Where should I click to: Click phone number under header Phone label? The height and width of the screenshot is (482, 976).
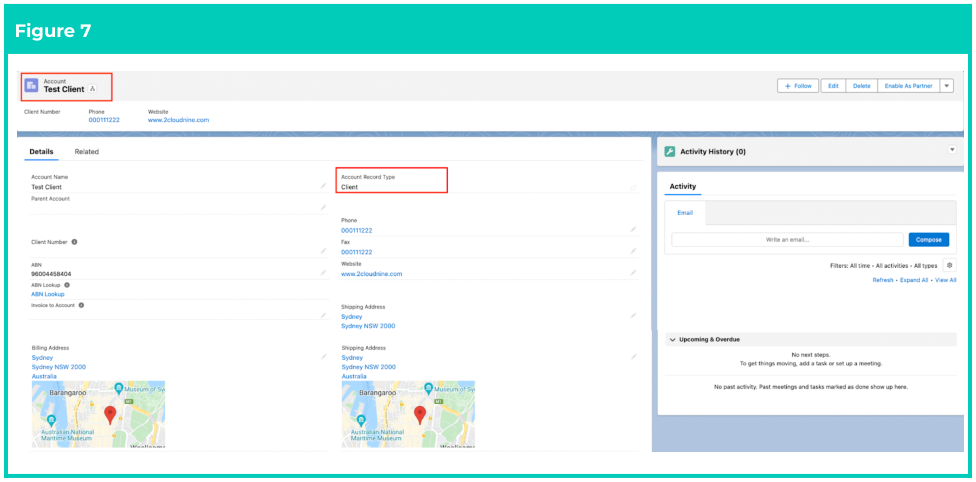(104, 120)
